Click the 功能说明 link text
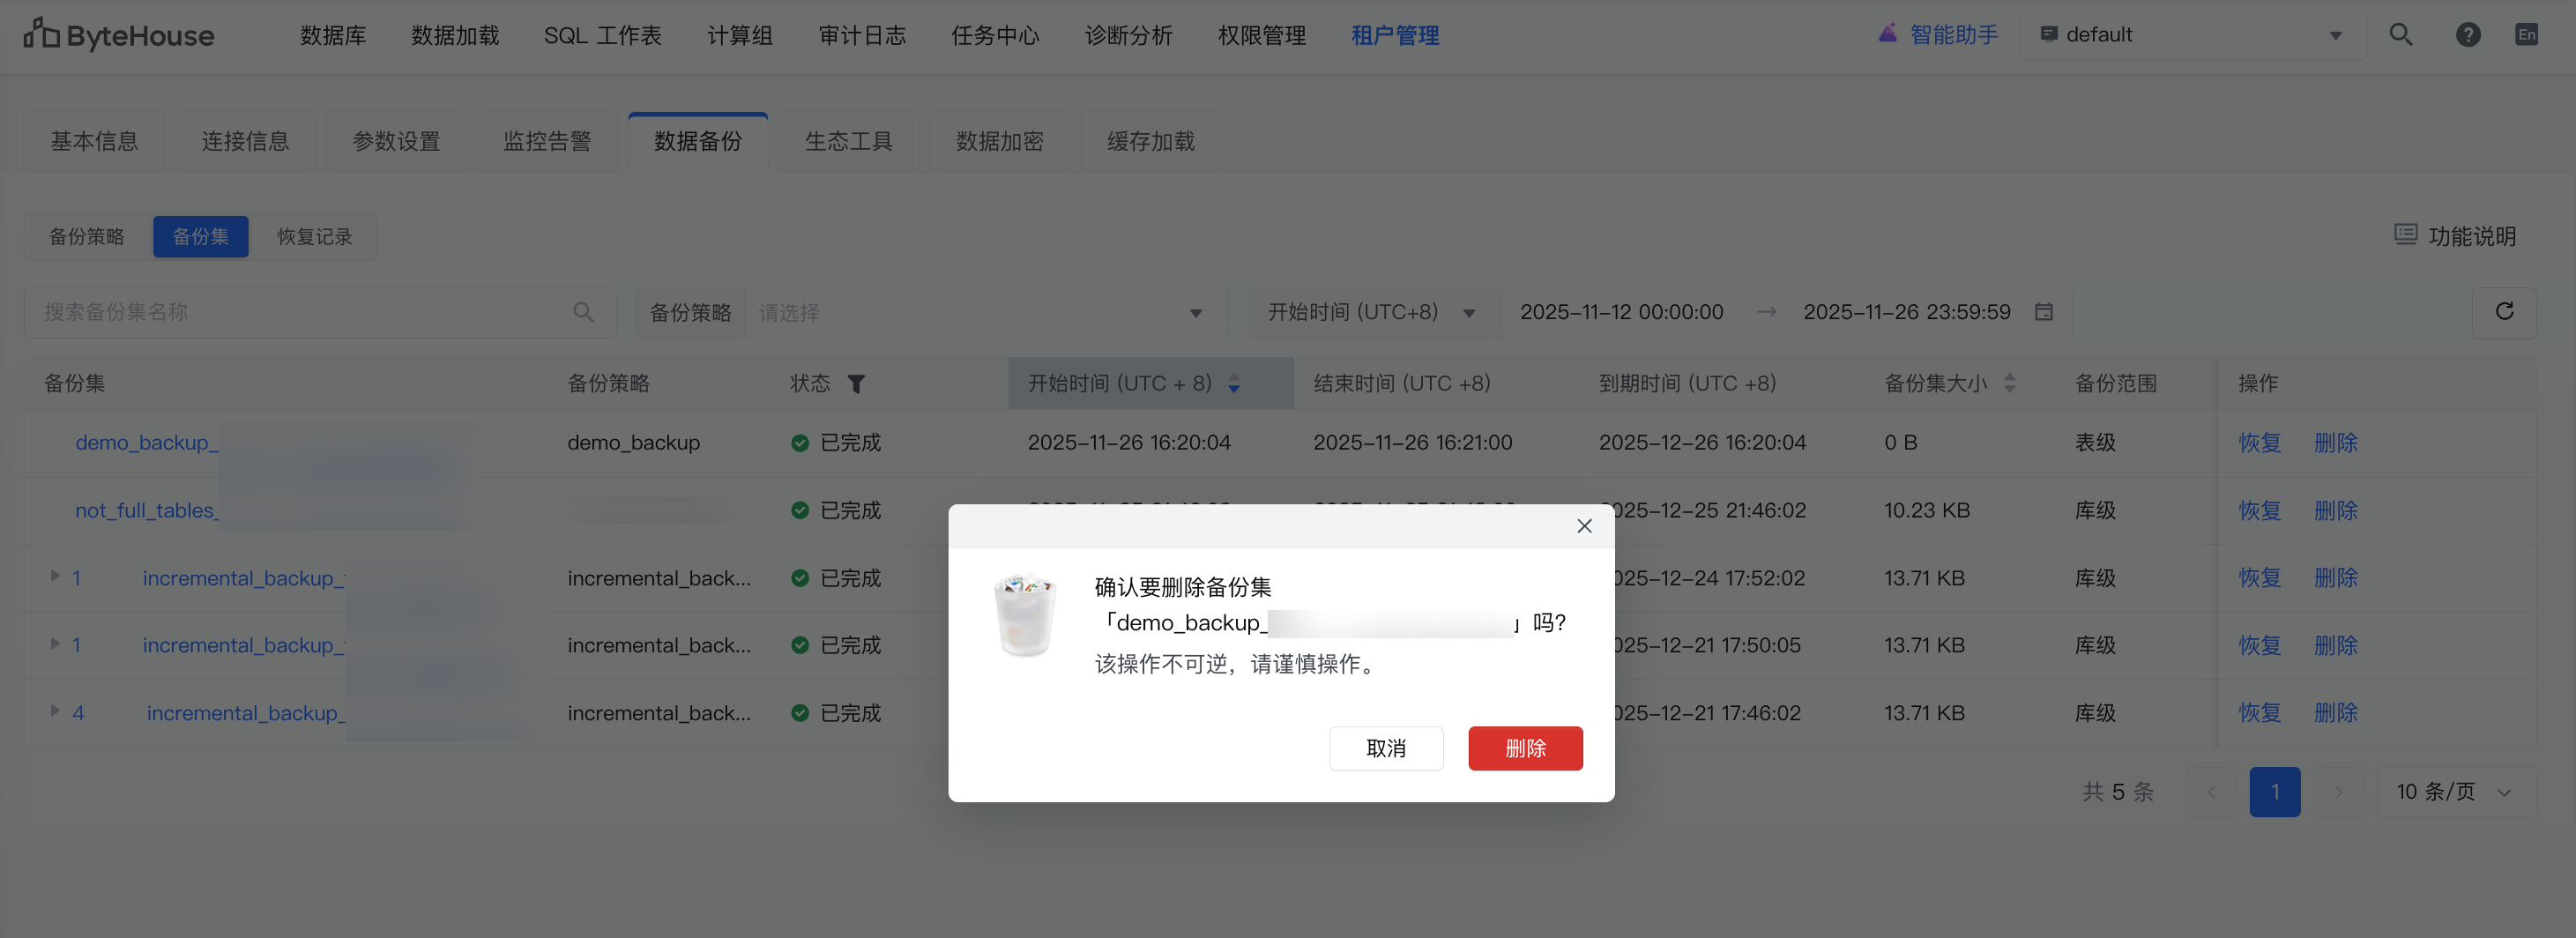Screen dimensions: 2576x938 2472,237
